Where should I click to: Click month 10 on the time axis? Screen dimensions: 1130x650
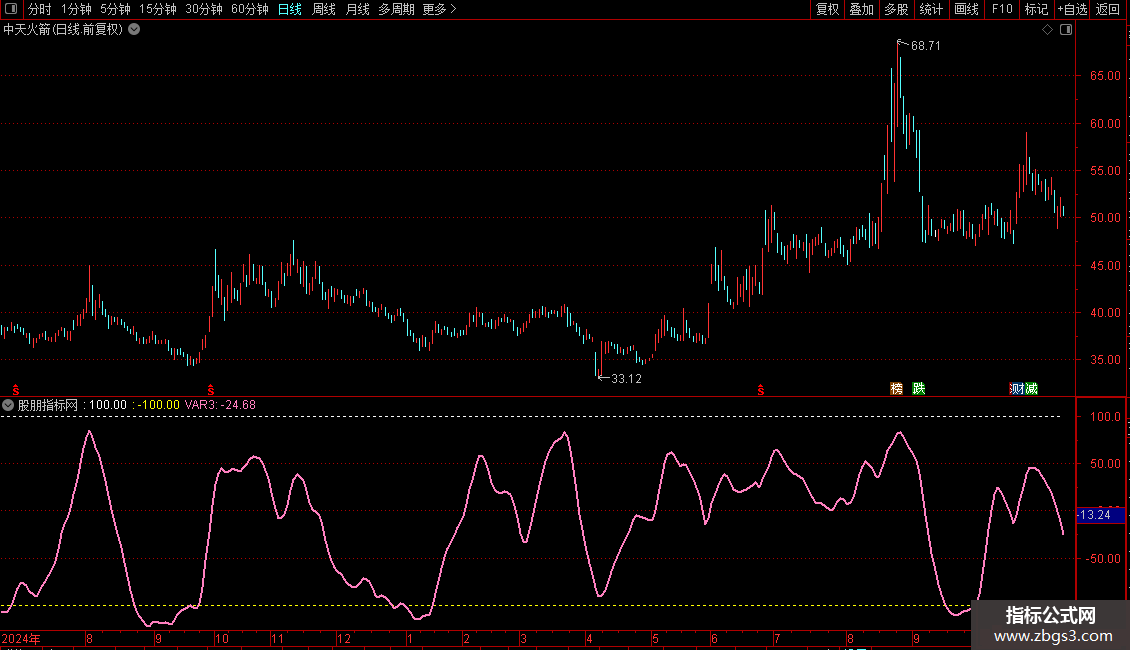[221, 638]
